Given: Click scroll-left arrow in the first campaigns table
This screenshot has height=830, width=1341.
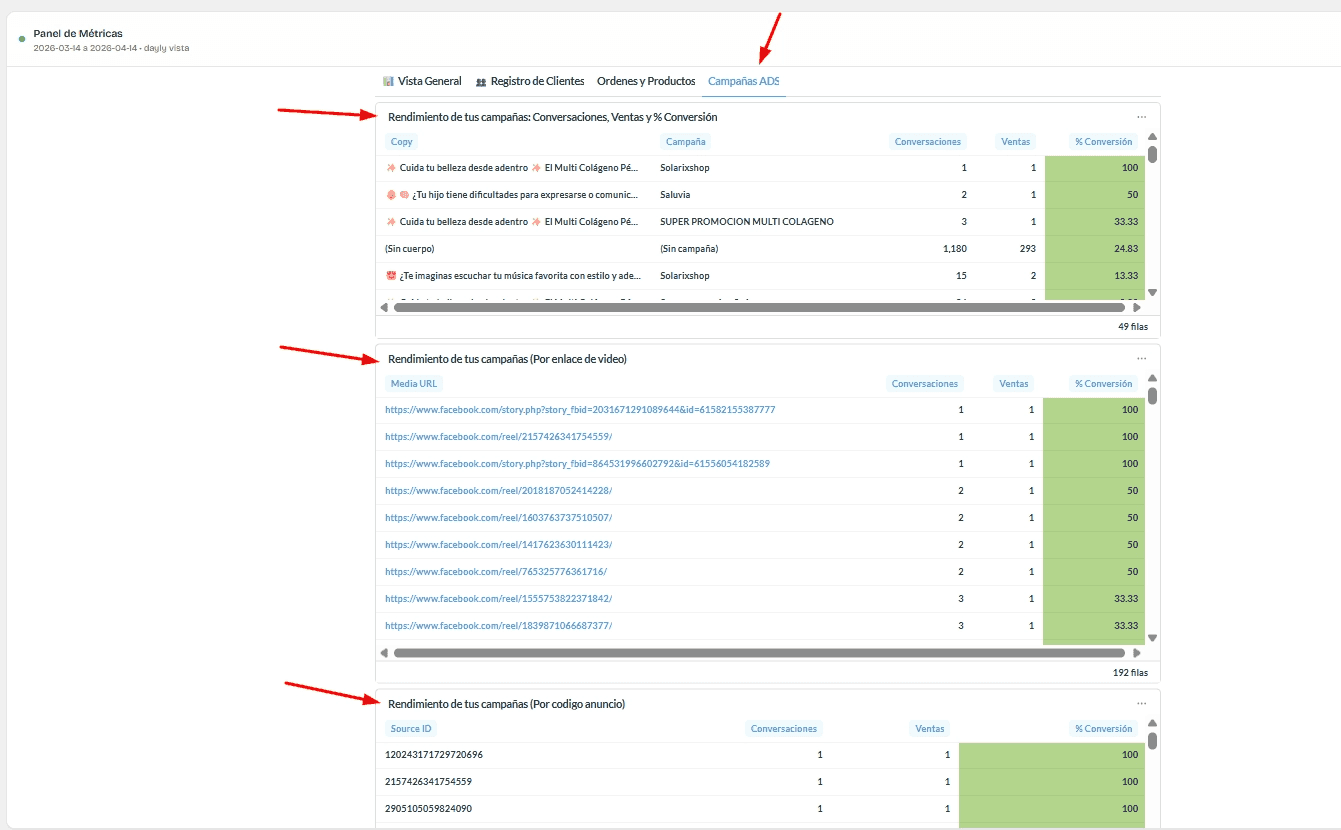Looking at the screenshot, I should click(x=384, y=308).
